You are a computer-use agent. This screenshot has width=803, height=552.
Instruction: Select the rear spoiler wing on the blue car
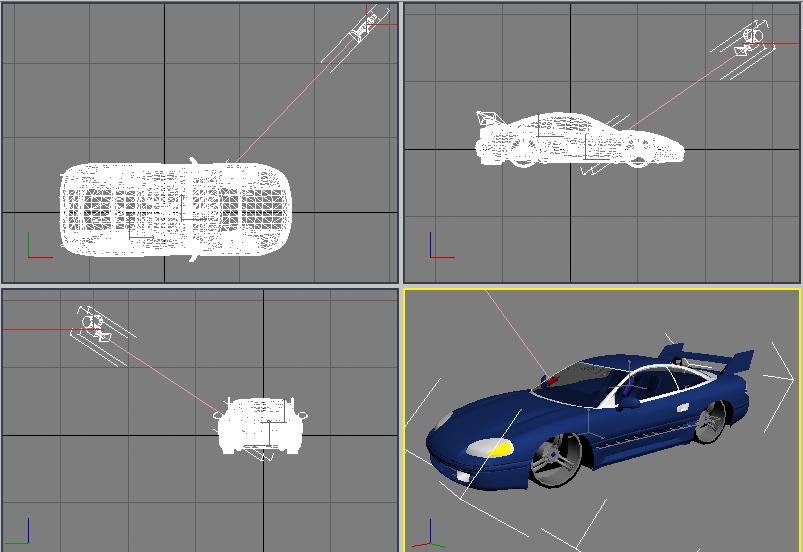click(x=708, y=357)
